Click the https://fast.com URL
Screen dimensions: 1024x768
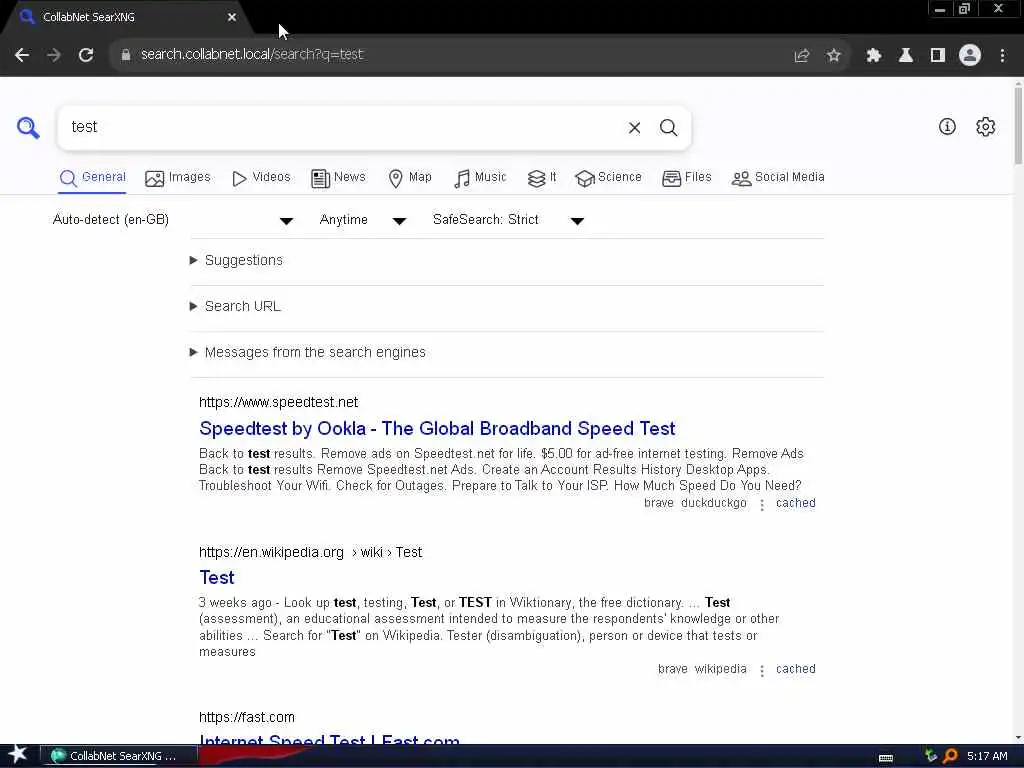click(247, 718)
